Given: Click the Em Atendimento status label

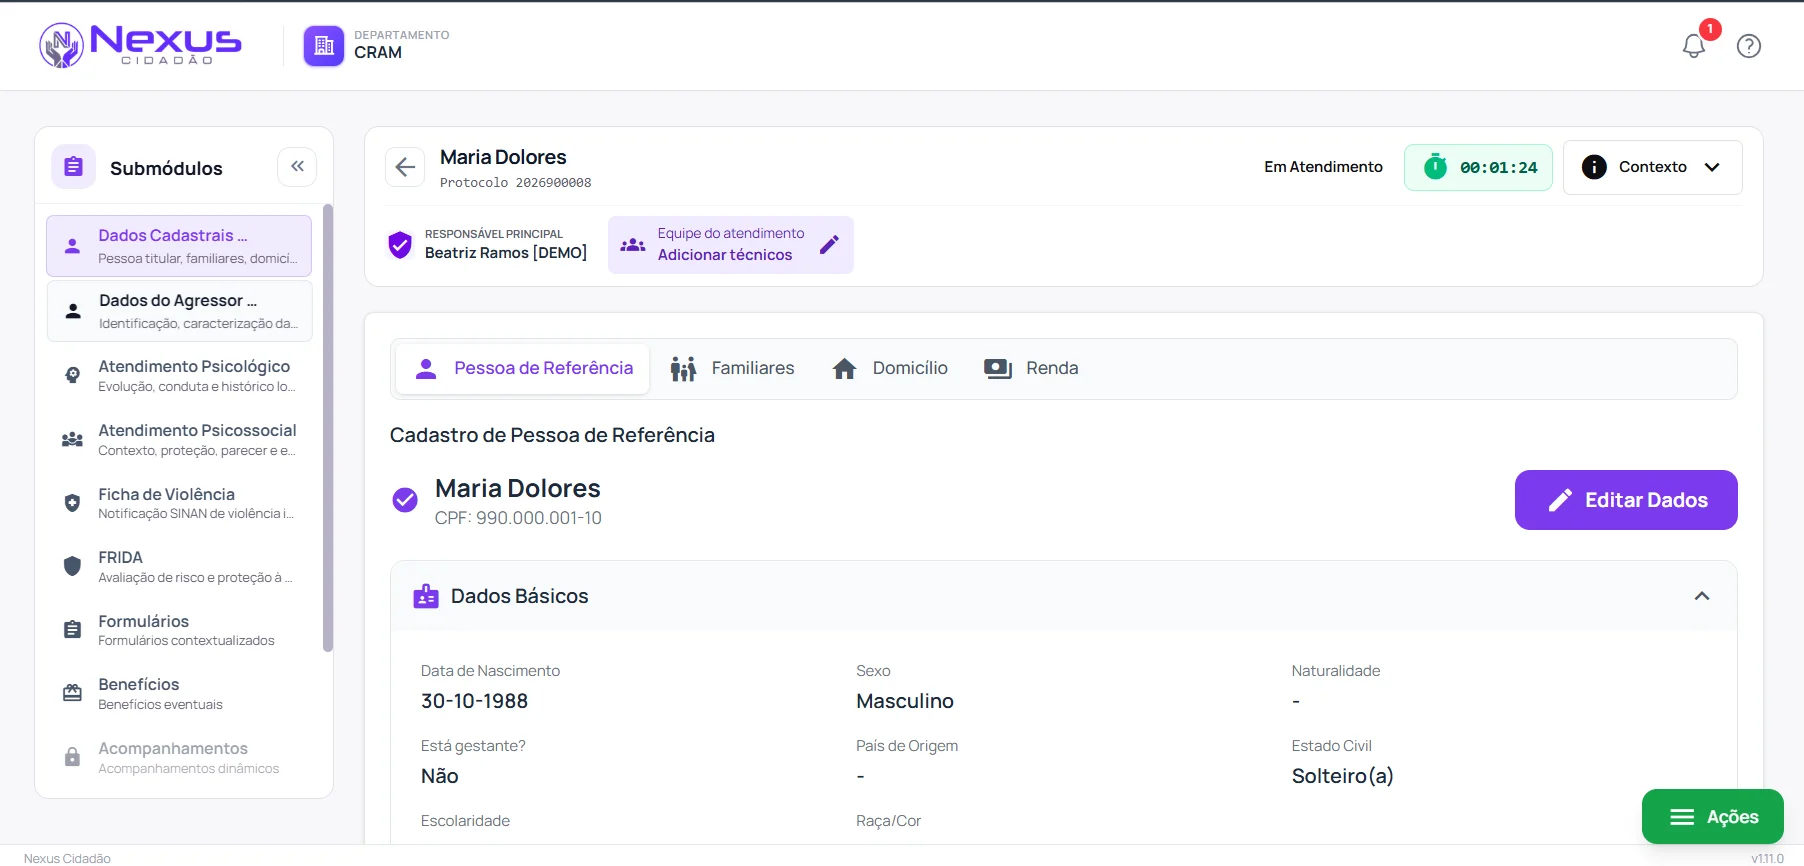Looking at the screenshot, I should click(1323, 167).
